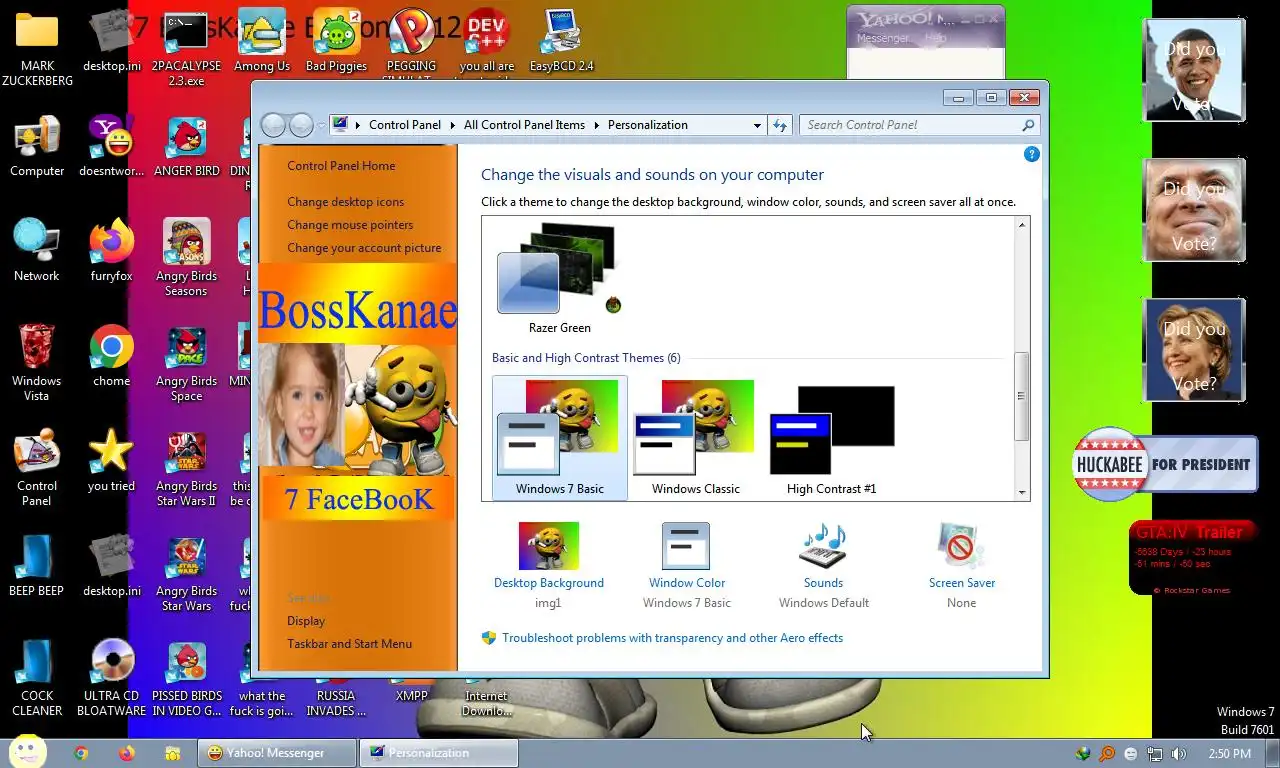Open Angry Birds Space shortcut
The height and width of the screenshot is (768, 1280).
pyautogui.click(x=187, y=364)
